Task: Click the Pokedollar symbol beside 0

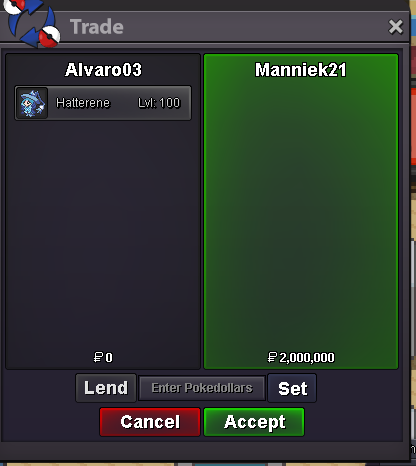Action: [98, 357]
